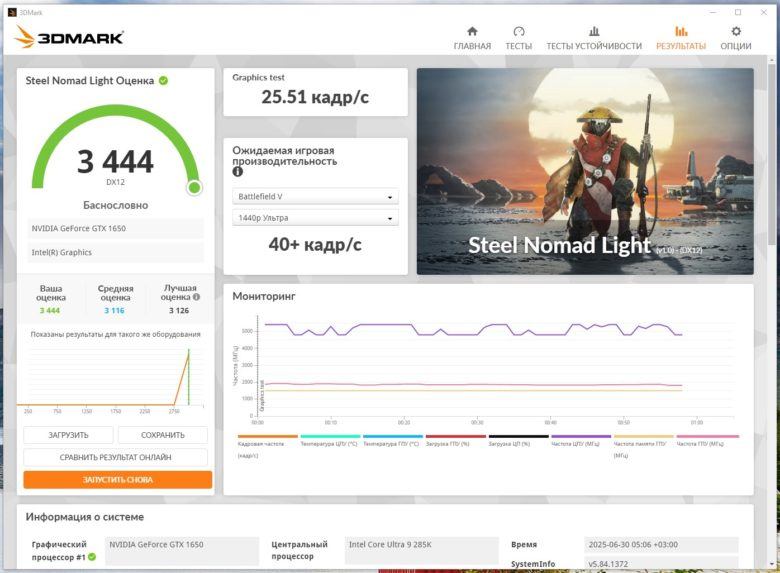Image resolution: width=780 pixels, height=573 pixels.
Task: Click the best score 3 126
Action: click(x=179, y=310)
